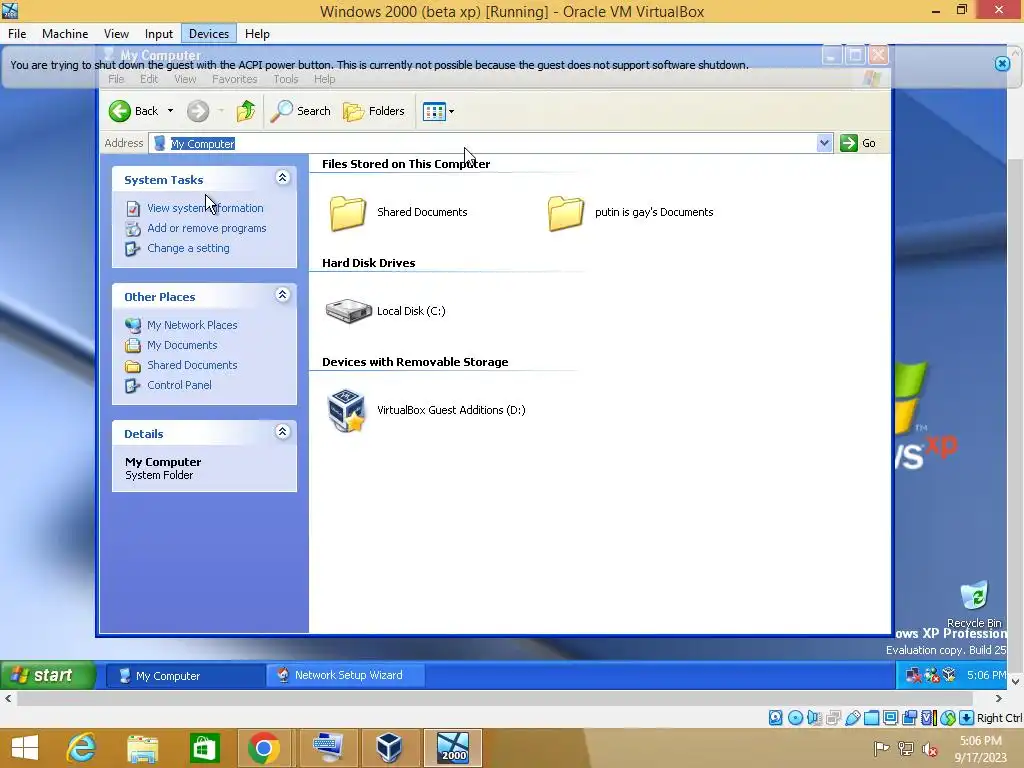1024x768 pixels.
Task: Open My Documents from Other Places
Action: point(182,345)
